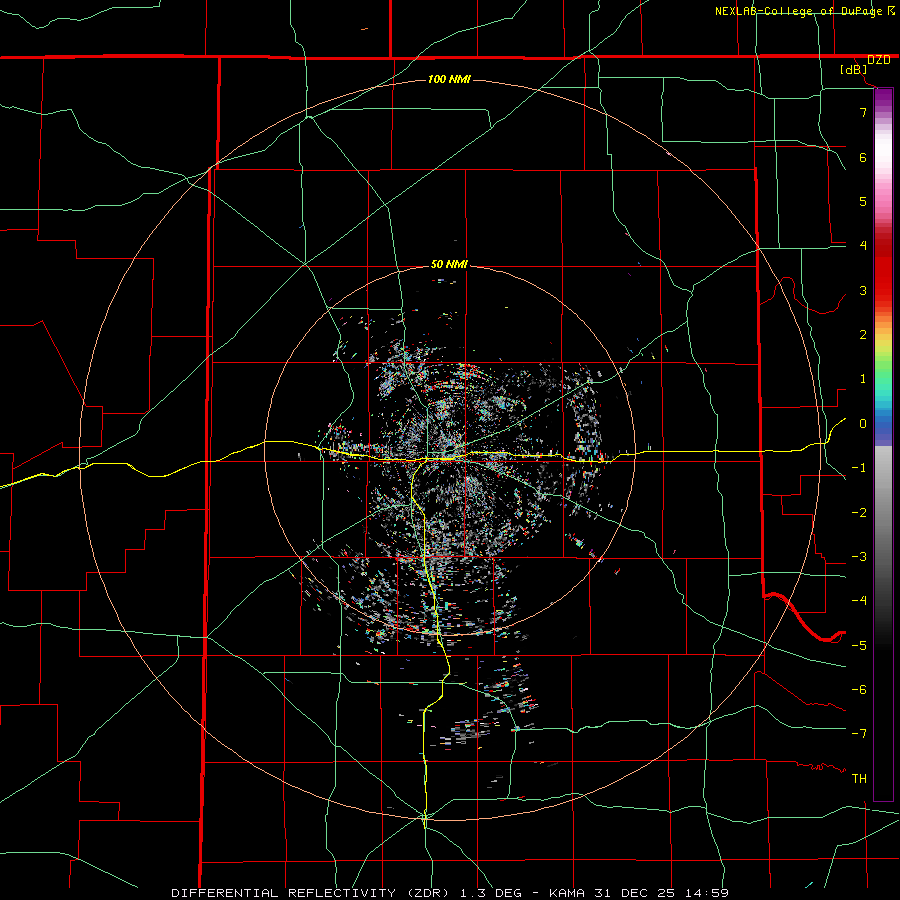Click the 50 NMI range ring label
This screenshot has height=900, width=900.
coord(449,264)
